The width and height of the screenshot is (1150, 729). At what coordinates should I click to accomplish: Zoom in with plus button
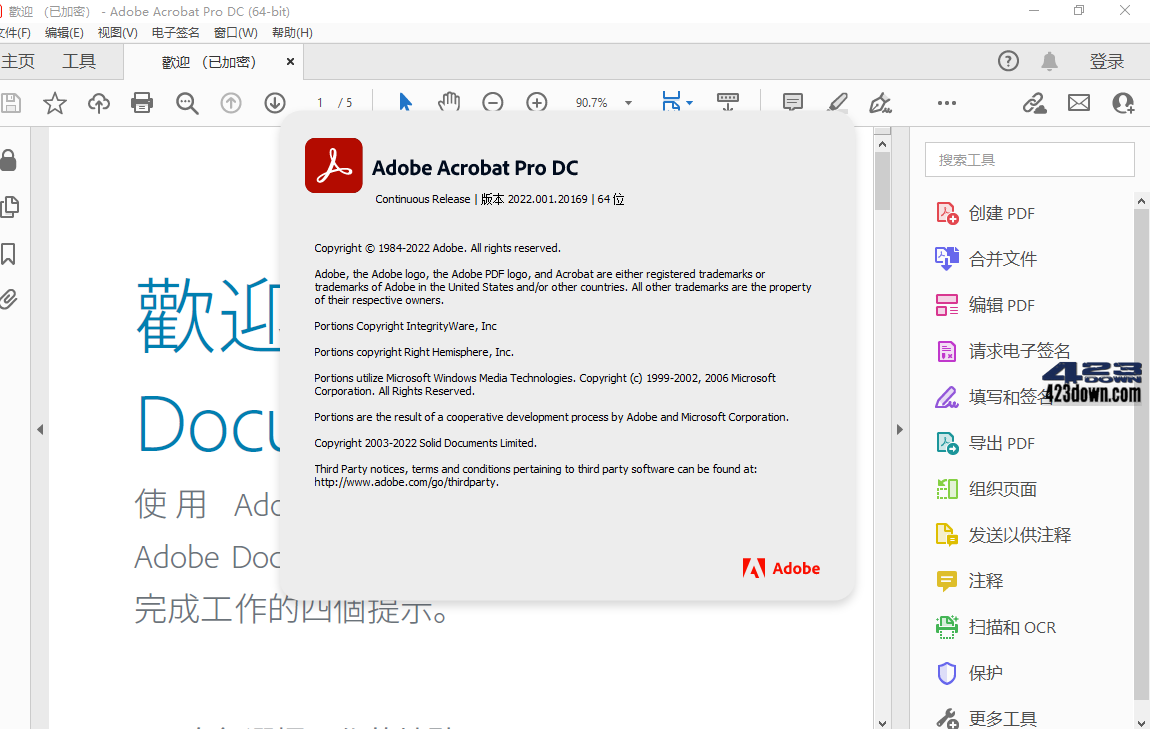tap(537, 103)
